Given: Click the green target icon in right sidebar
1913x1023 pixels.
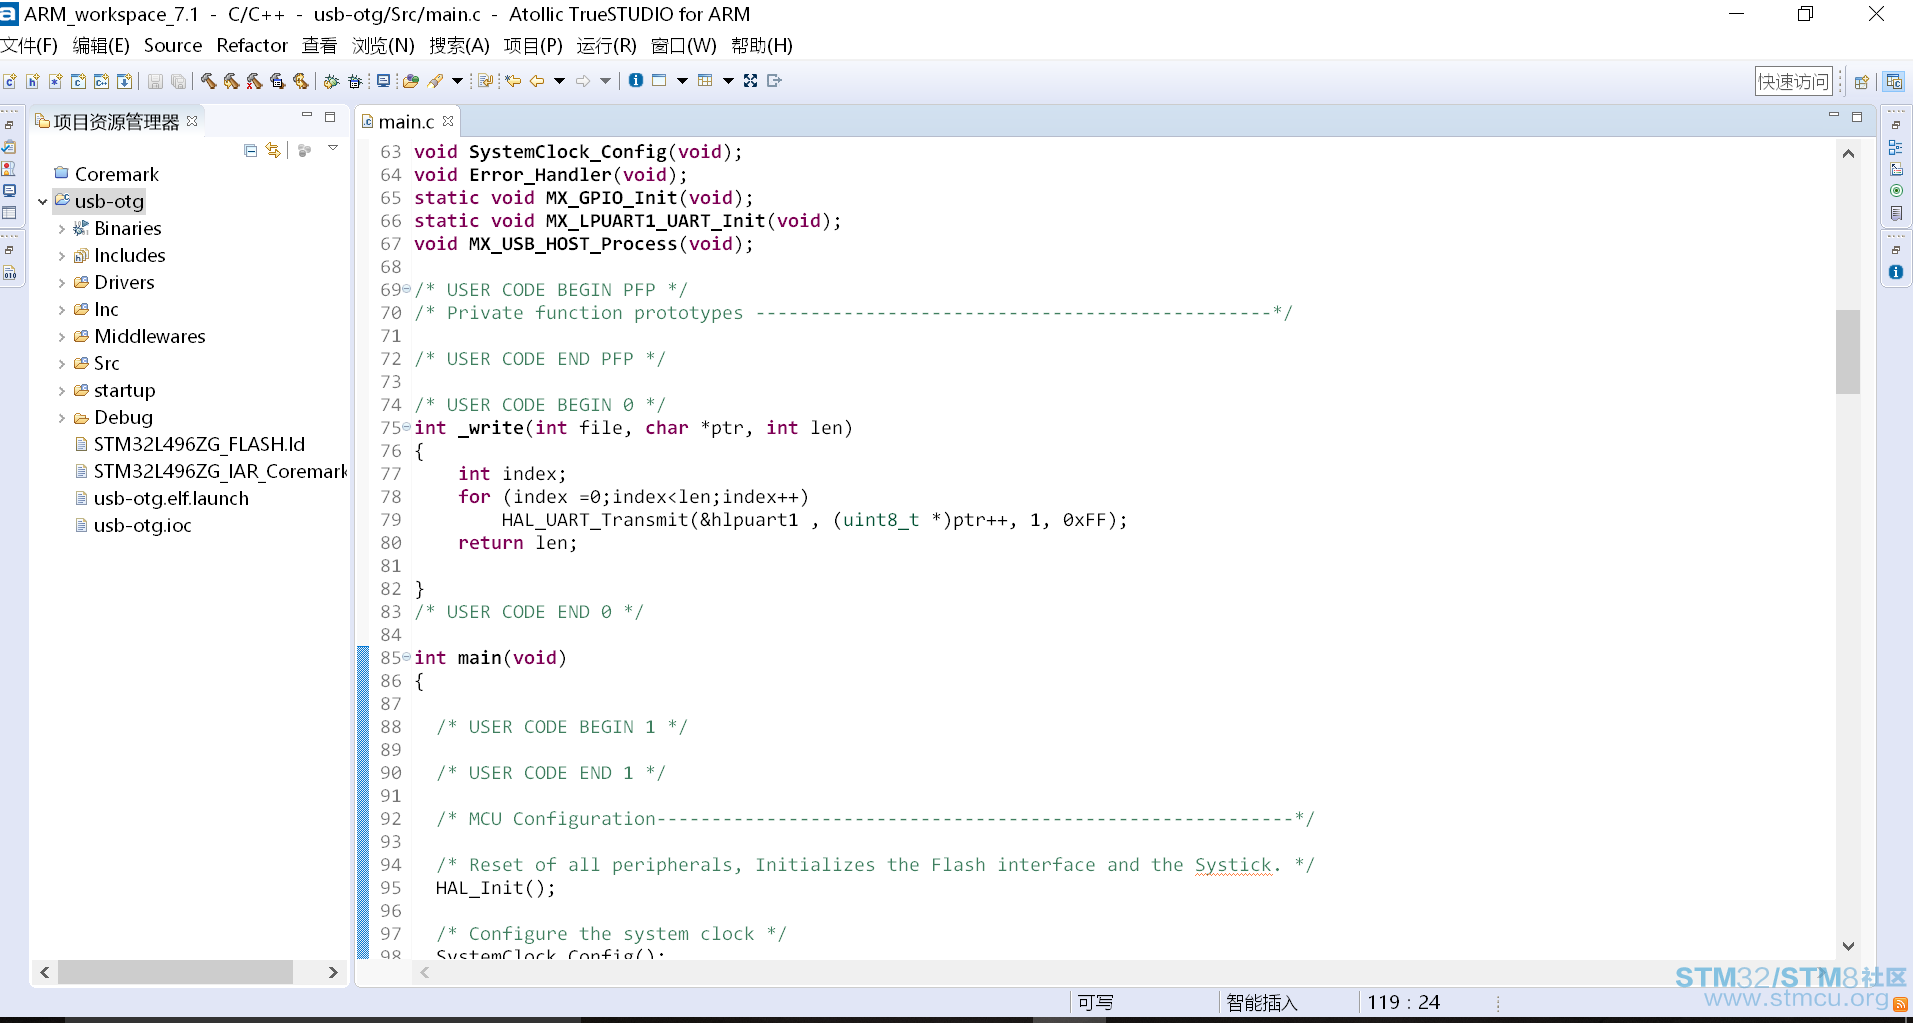Looking at the screenshot, I should pyautogui.click(x=1896, y=191).
